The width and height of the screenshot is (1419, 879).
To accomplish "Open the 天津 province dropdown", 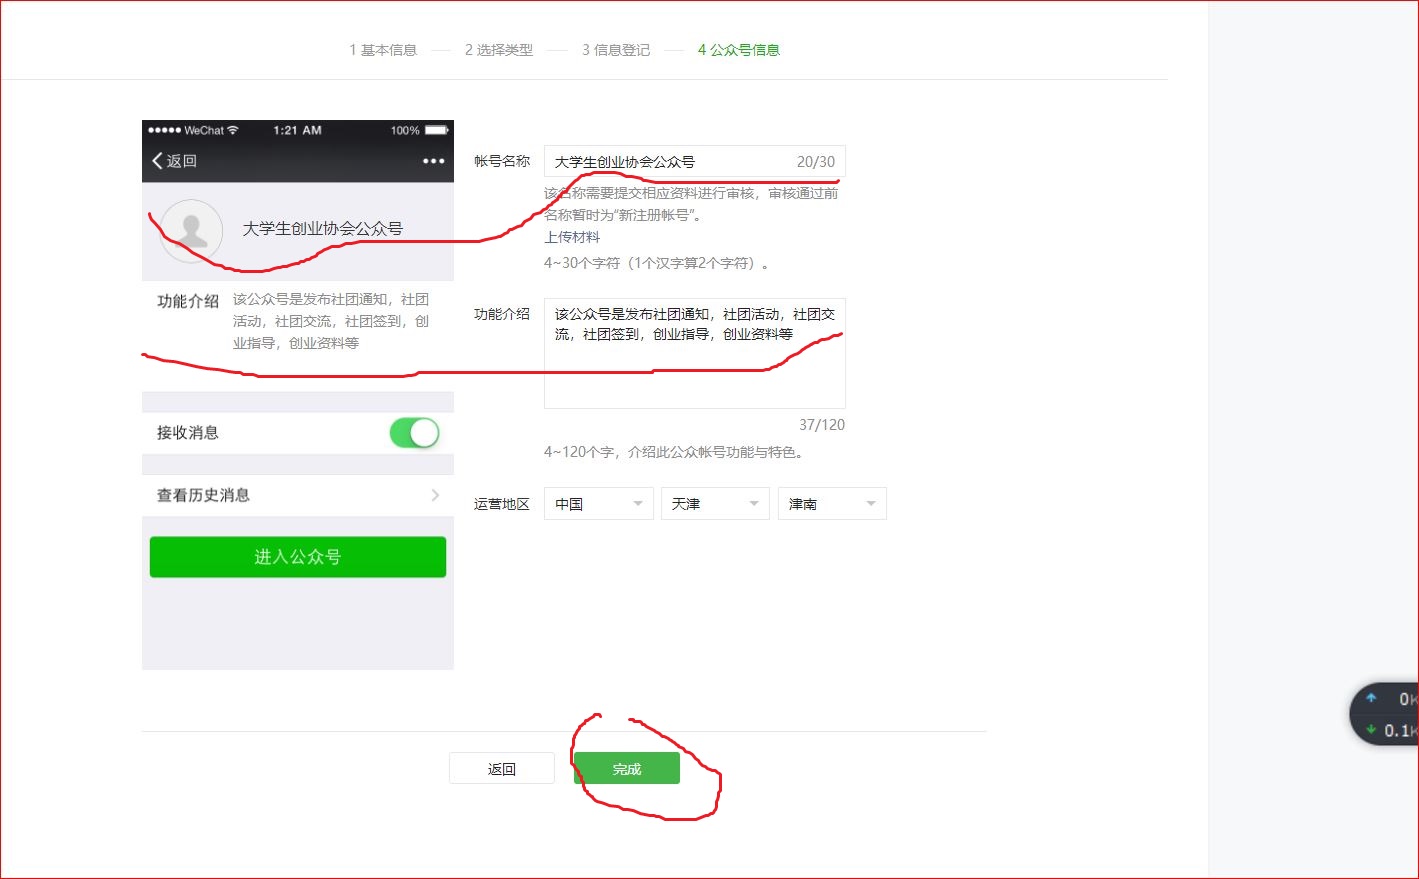I will [x=715, y=504].
